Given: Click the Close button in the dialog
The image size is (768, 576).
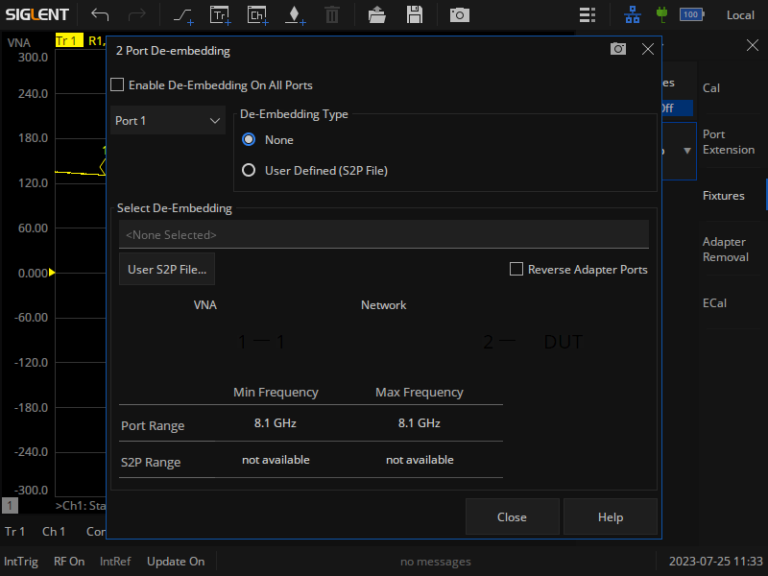Looking at the screenshot, I should pos(511,517).
